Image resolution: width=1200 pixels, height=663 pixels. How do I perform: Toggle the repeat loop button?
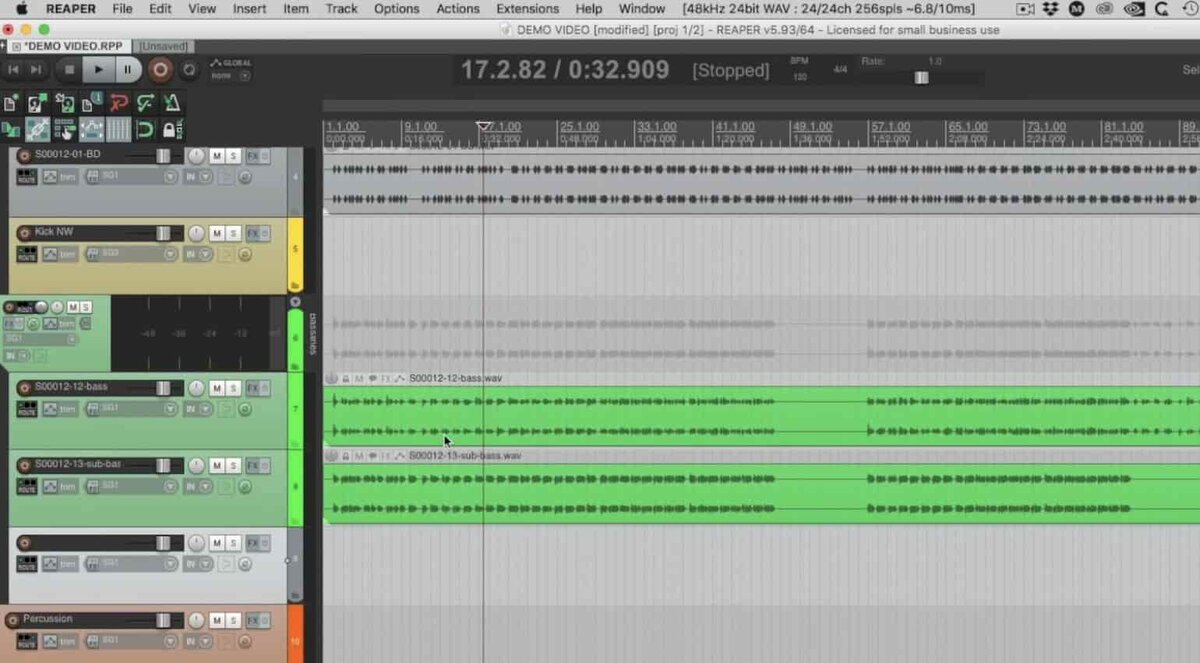click(189, 70)
